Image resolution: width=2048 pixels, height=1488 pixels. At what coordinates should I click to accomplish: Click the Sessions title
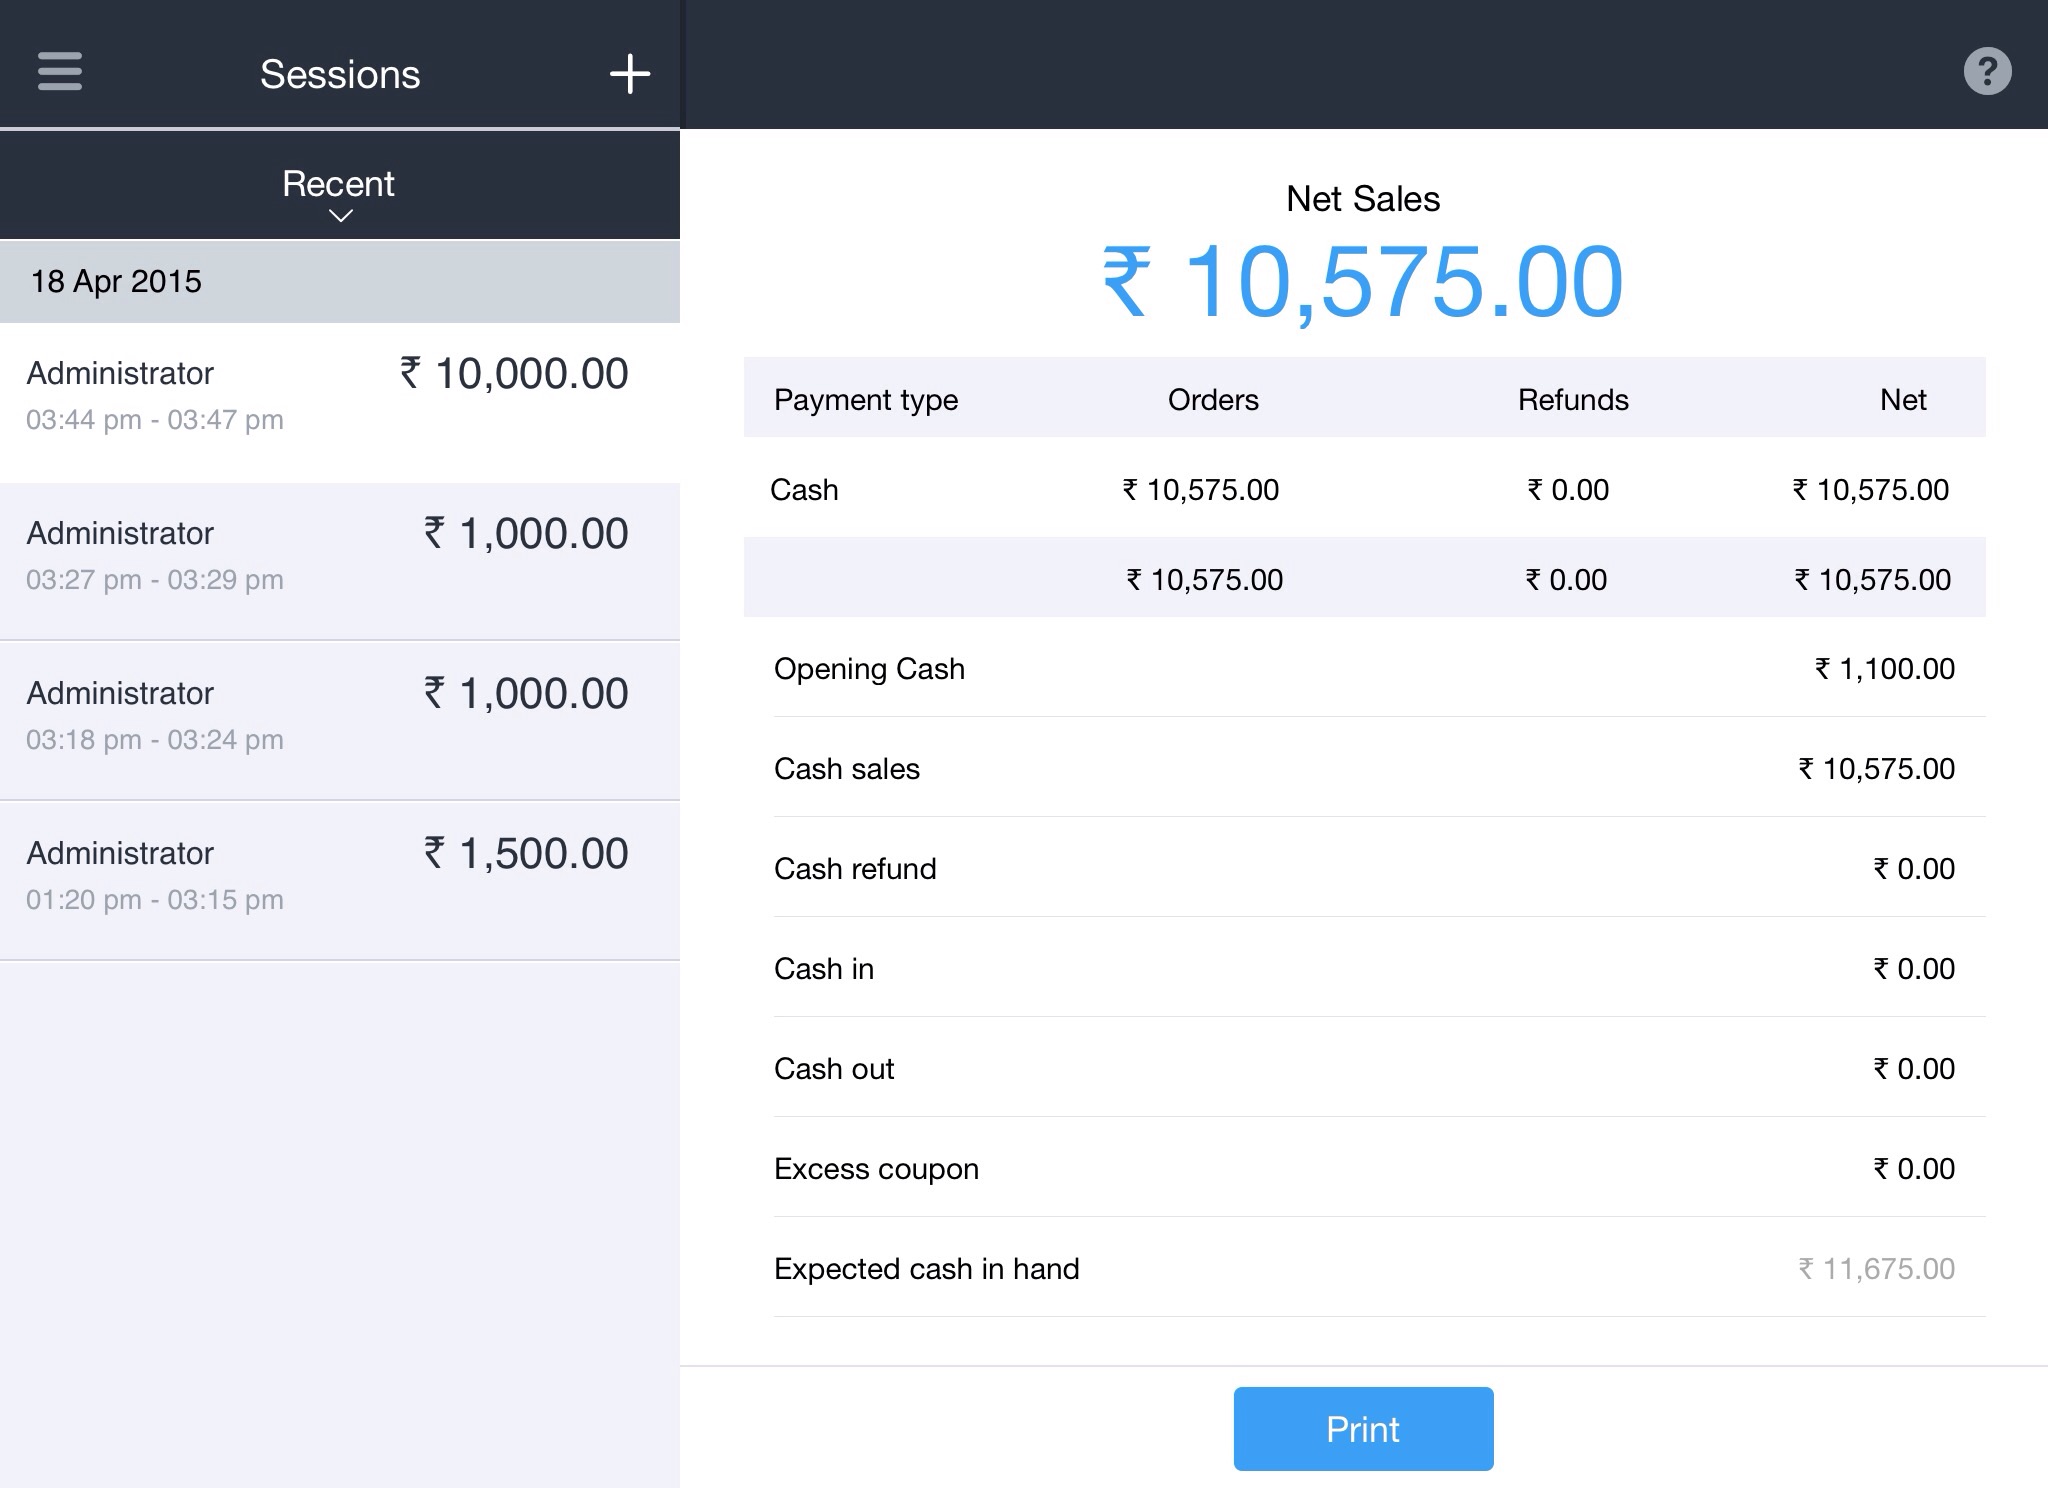340,74
